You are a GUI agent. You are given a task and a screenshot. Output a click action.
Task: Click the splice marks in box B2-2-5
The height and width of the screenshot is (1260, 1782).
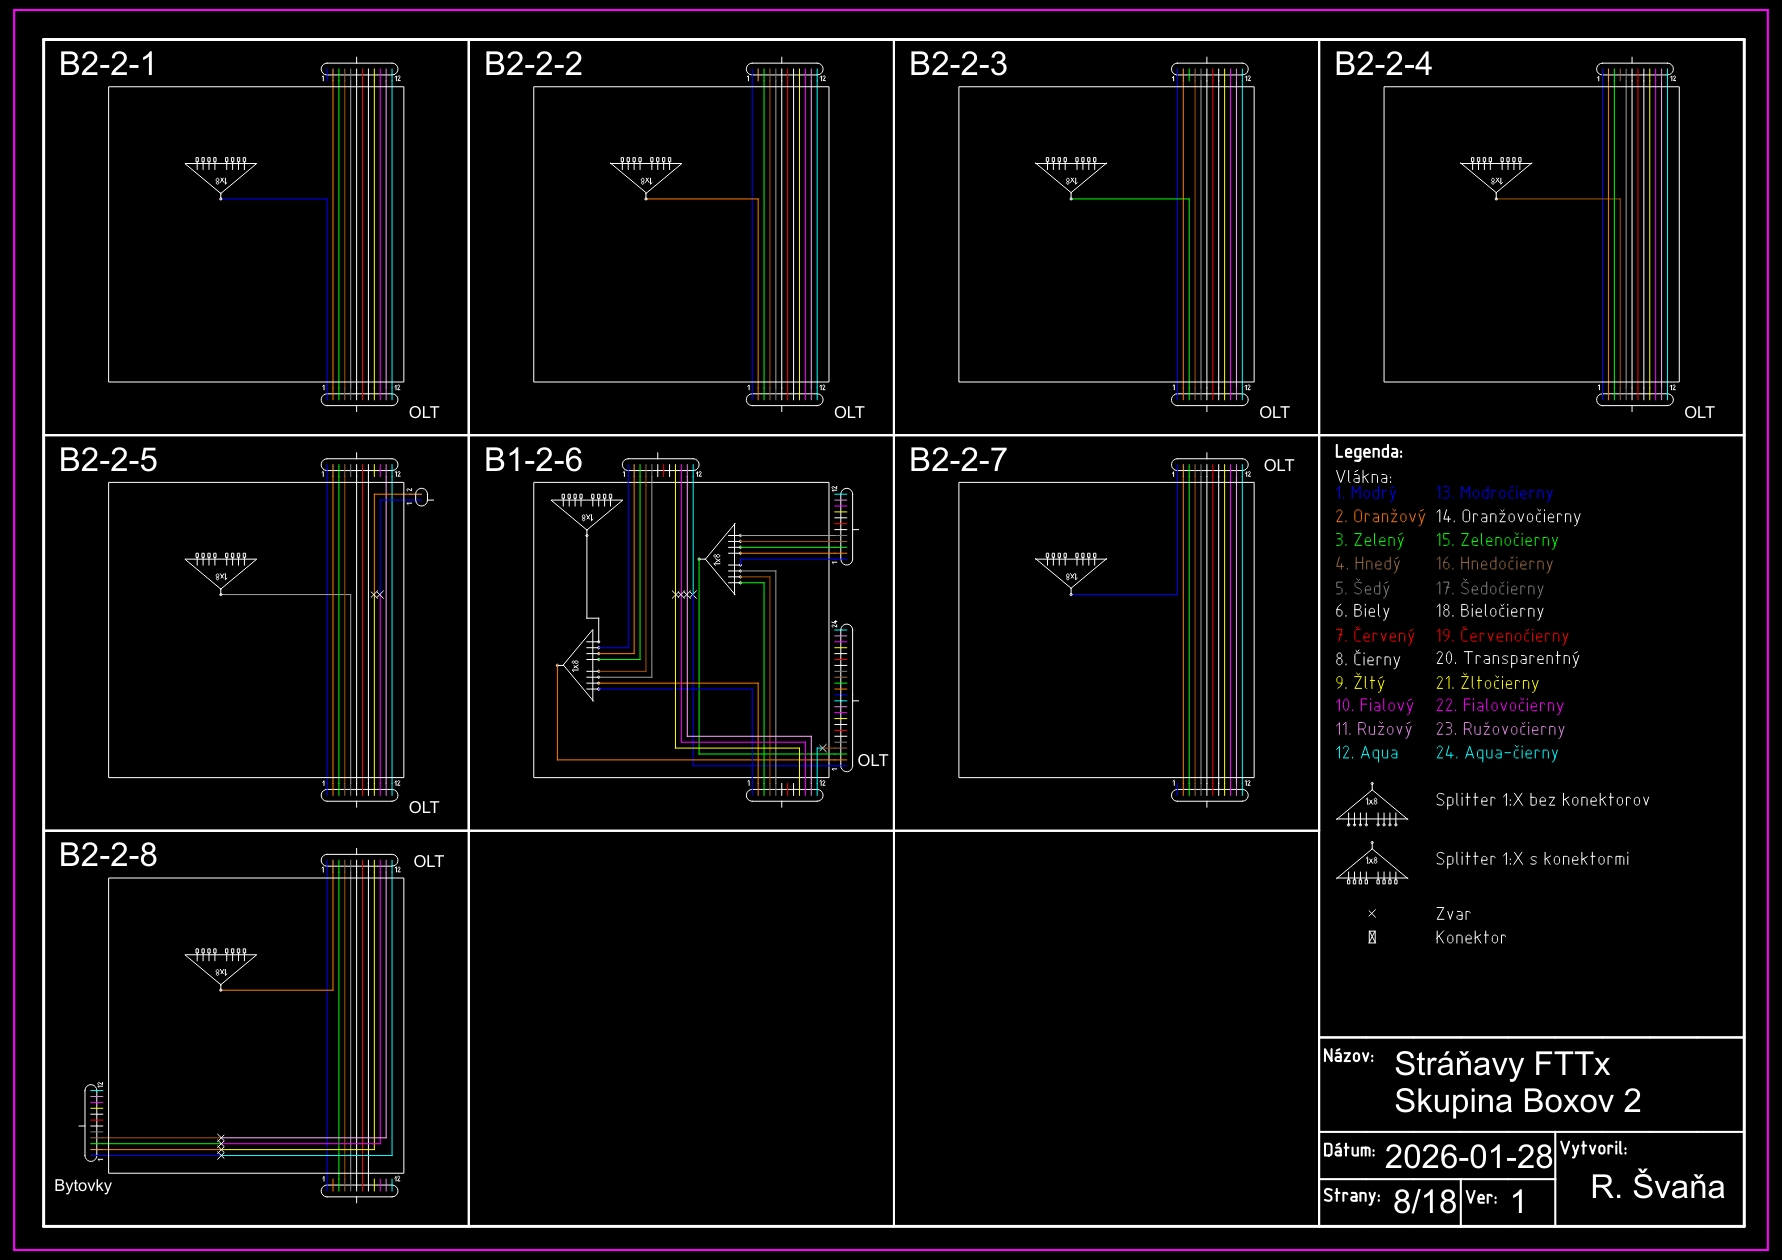point(377,595)
